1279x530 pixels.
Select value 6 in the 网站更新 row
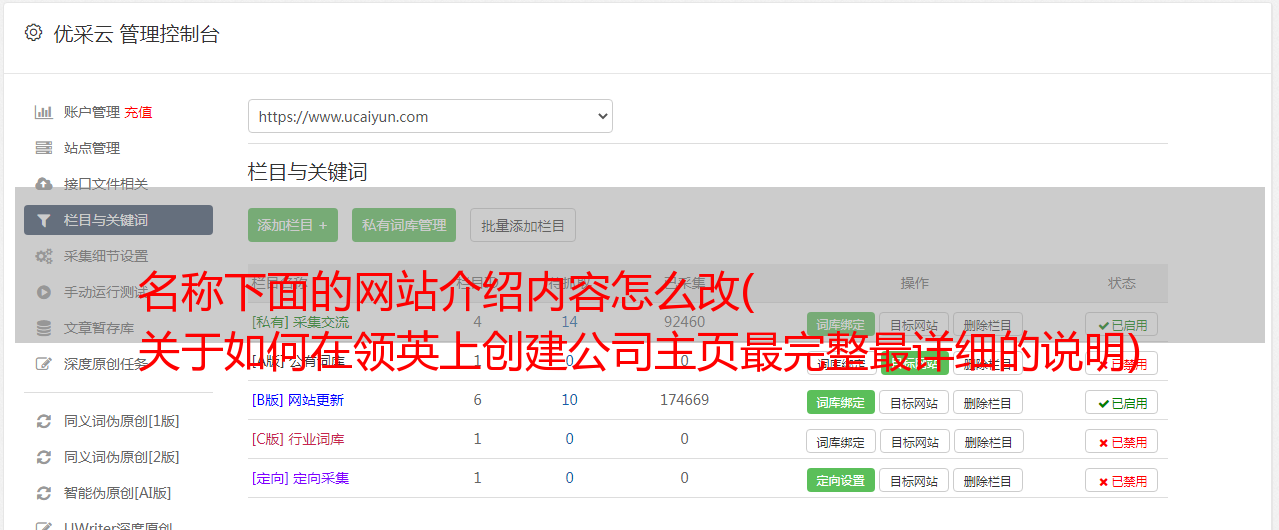(x=477, y=400)
